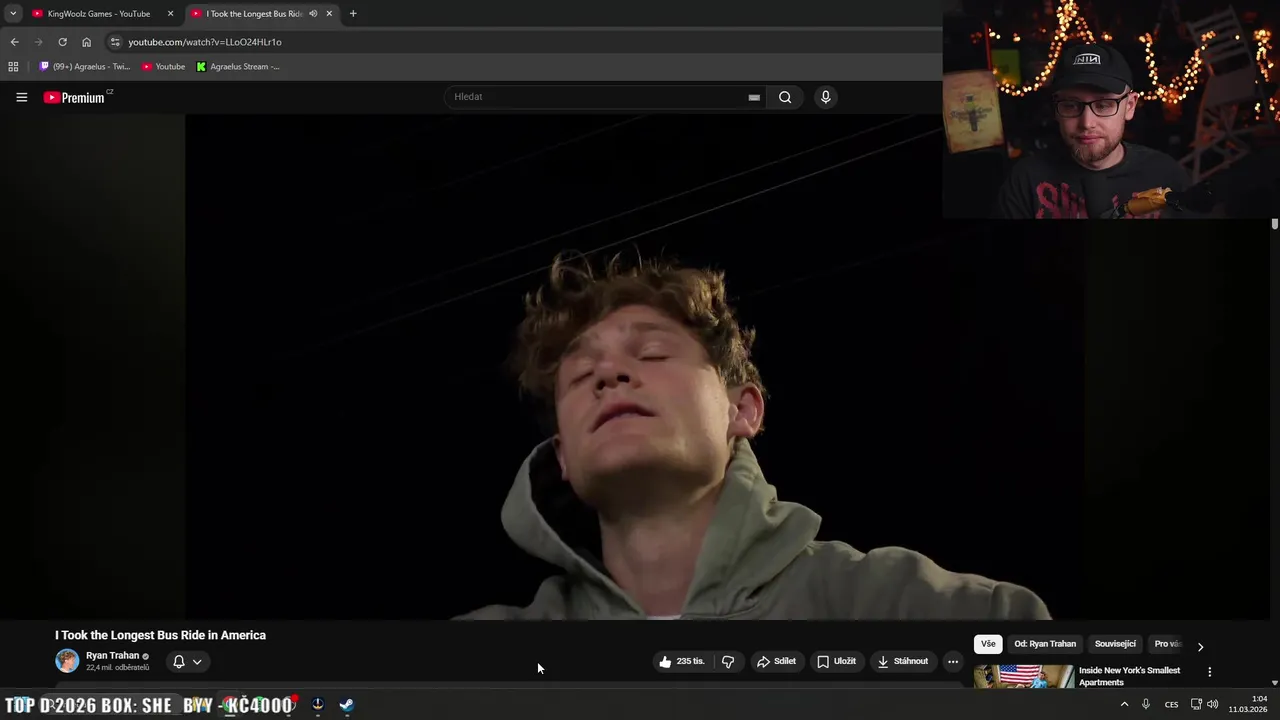The height and width of the screenshot is (720, 1280).
Task: Go forward with the browser forward arrow
Action: click(38, 42)
